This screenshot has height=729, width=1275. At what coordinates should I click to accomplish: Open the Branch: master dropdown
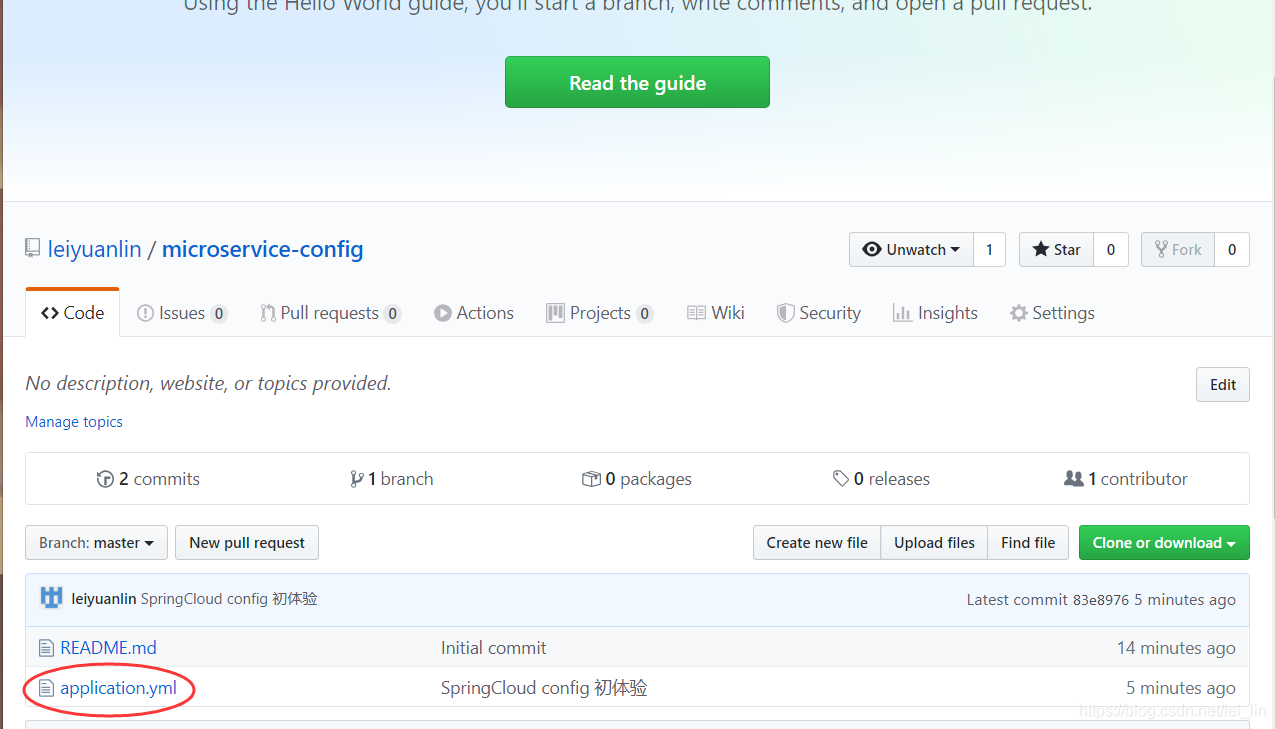(96, 543)
